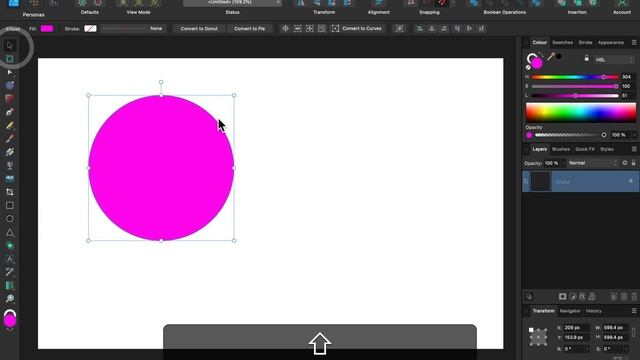Image resolution: width=640 pixels, height=360 pixels.
Task: Switch to the Quick FX tab
Action: (585, 149)
